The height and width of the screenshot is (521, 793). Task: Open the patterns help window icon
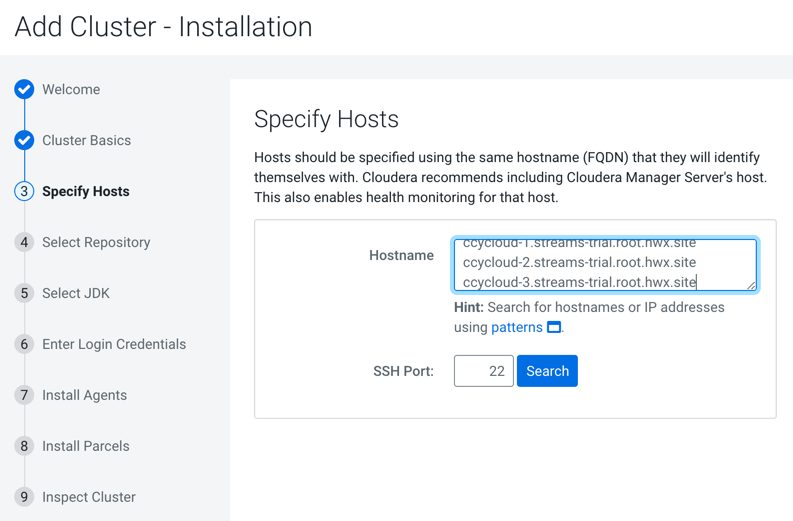(554, 327)
